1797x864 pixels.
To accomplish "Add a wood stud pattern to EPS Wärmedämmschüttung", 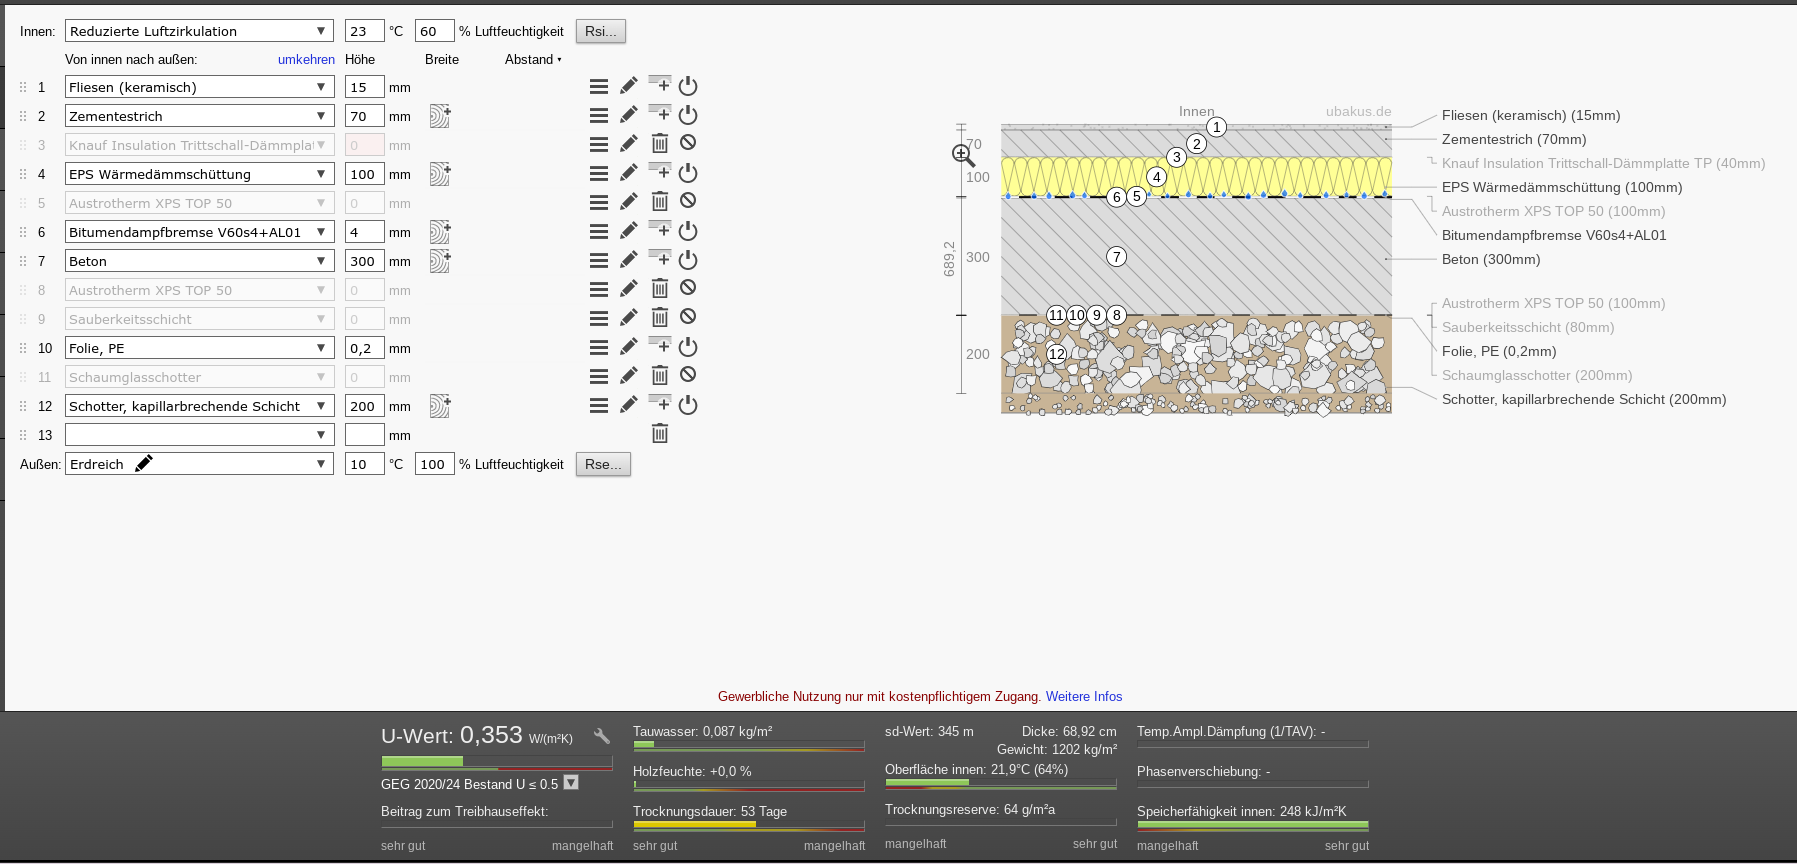I will pos(440,174).
